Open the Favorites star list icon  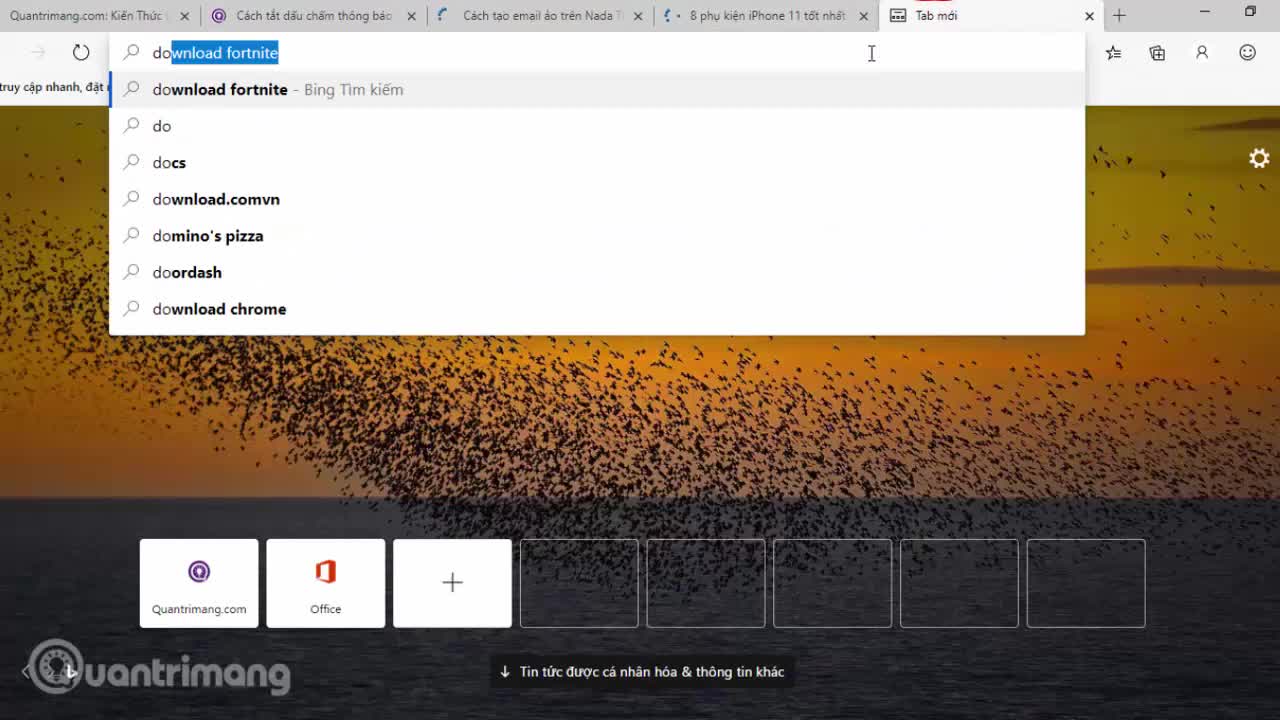(1113, 52)
